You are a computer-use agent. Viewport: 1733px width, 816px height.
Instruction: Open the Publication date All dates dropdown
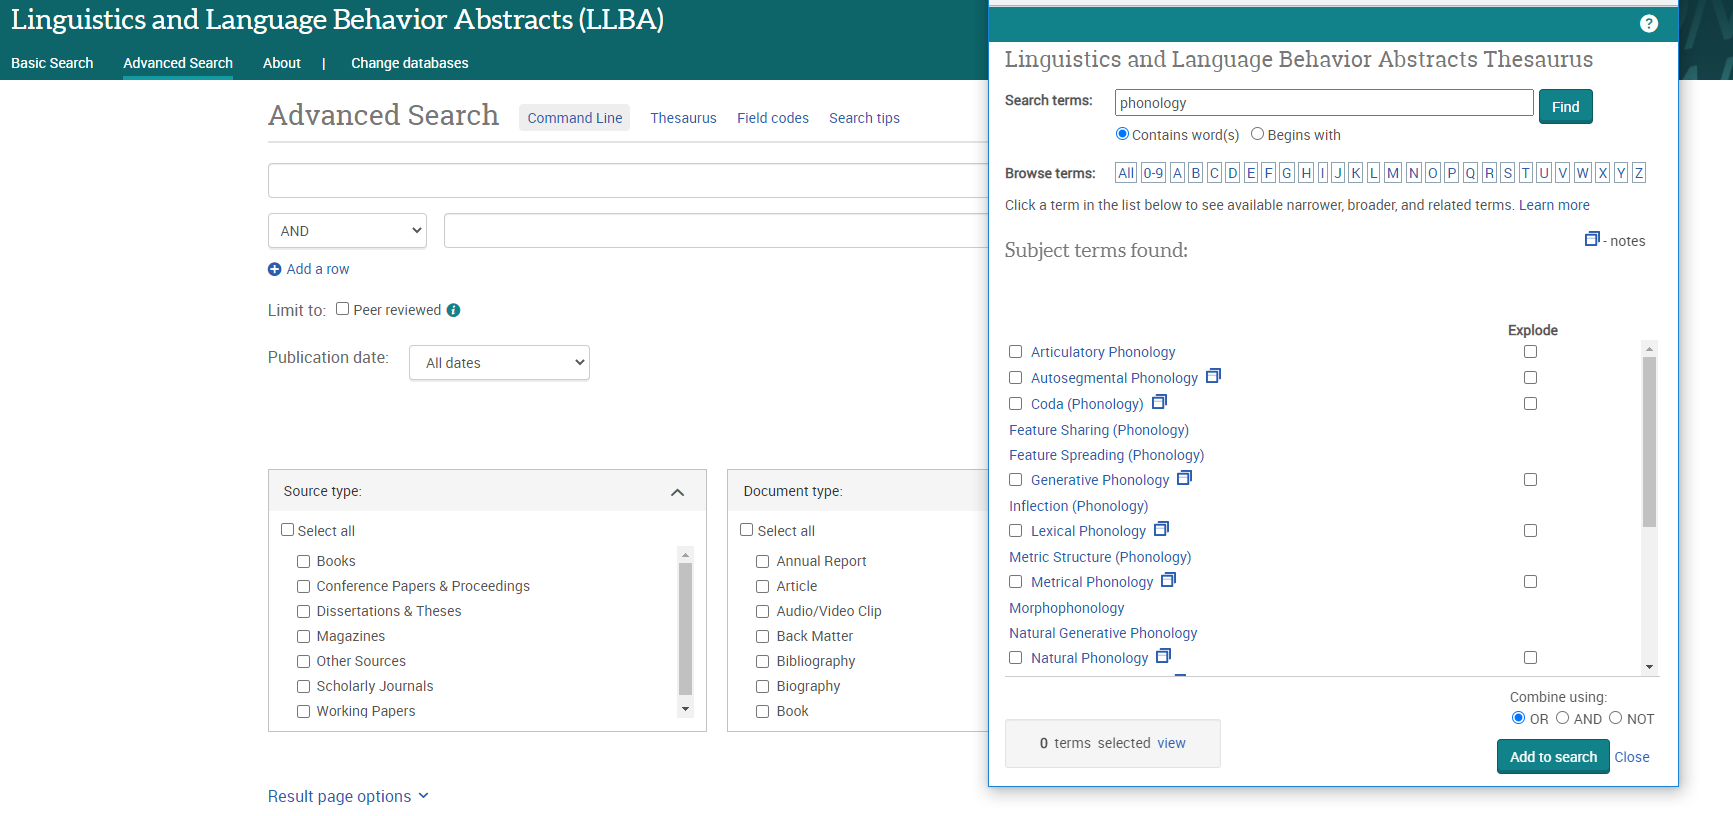(x=499, y=363)
